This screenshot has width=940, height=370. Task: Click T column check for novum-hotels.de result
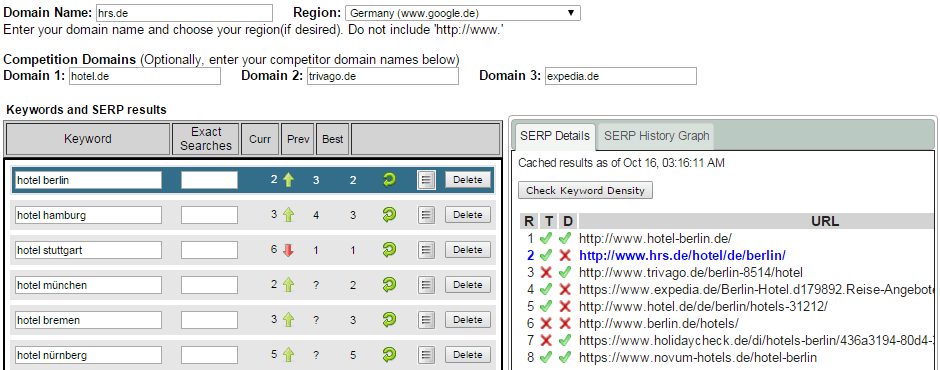(546, 358)
